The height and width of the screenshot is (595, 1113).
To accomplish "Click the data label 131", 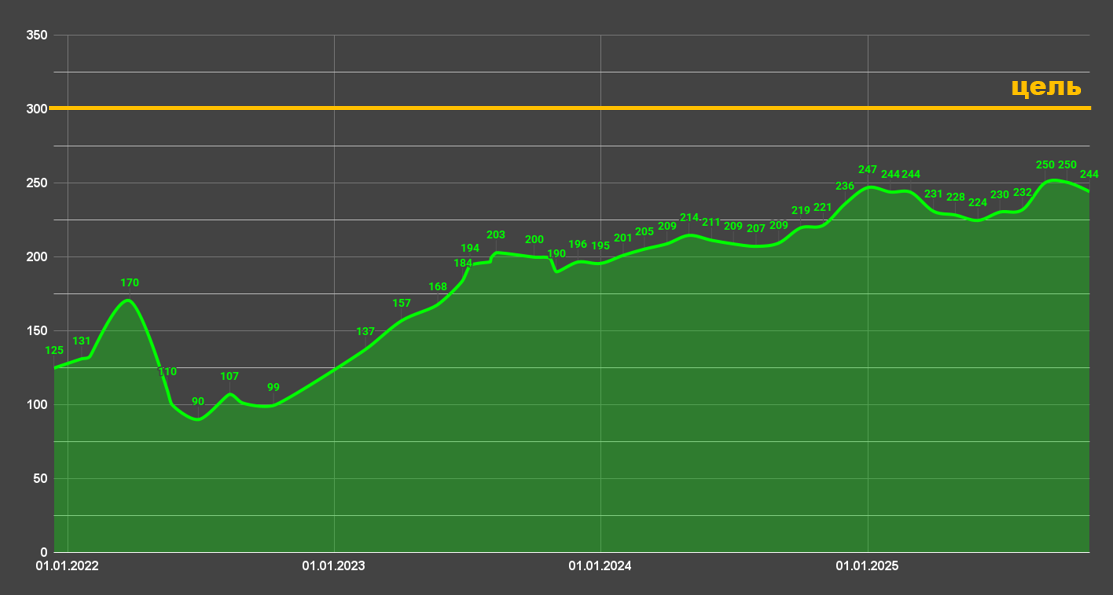I will (82, 341).
